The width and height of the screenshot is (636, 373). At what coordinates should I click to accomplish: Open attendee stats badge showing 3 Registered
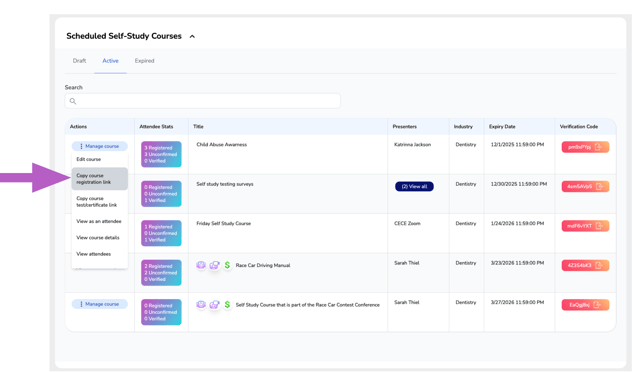click(161, 154)
